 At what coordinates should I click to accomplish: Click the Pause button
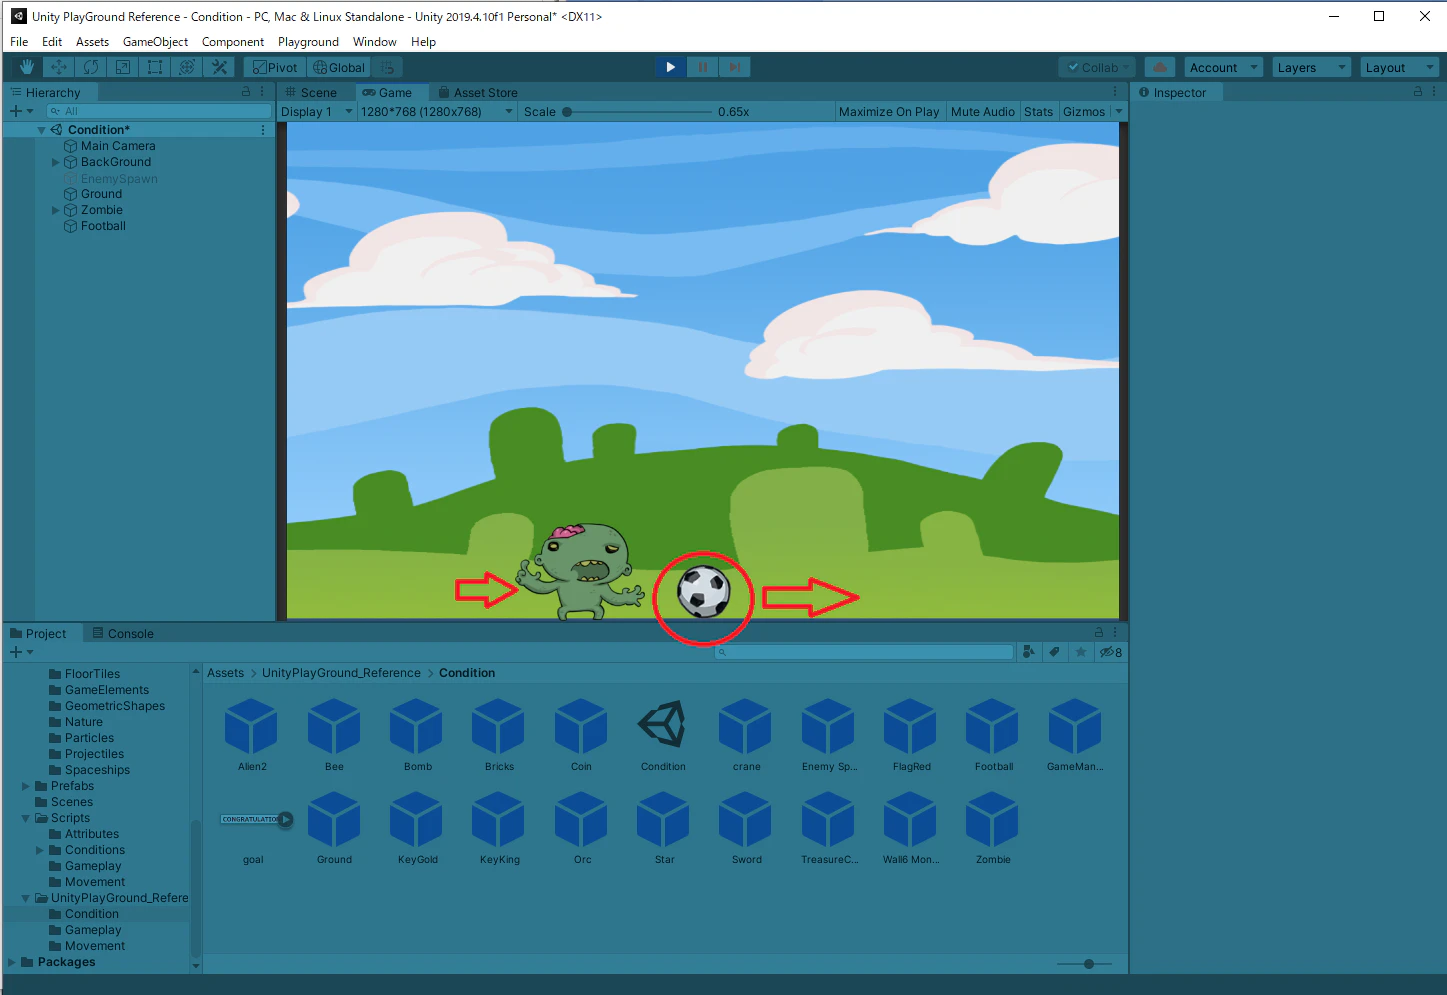click(x=702, y=67)
